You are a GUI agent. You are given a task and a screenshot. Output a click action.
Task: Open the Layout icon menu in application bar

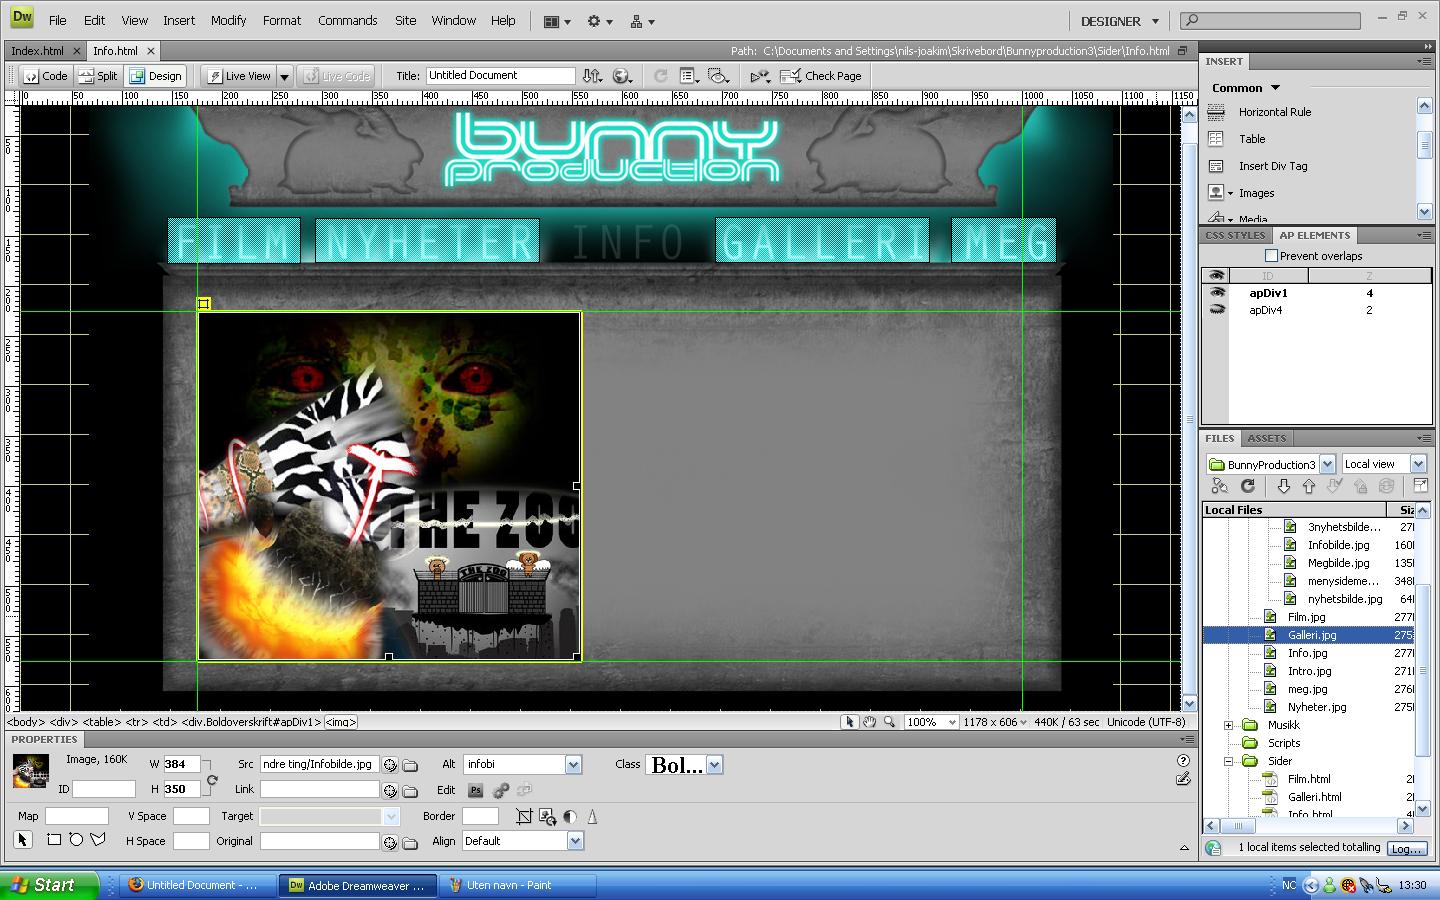pyautogui.click(x=556, y=21)
